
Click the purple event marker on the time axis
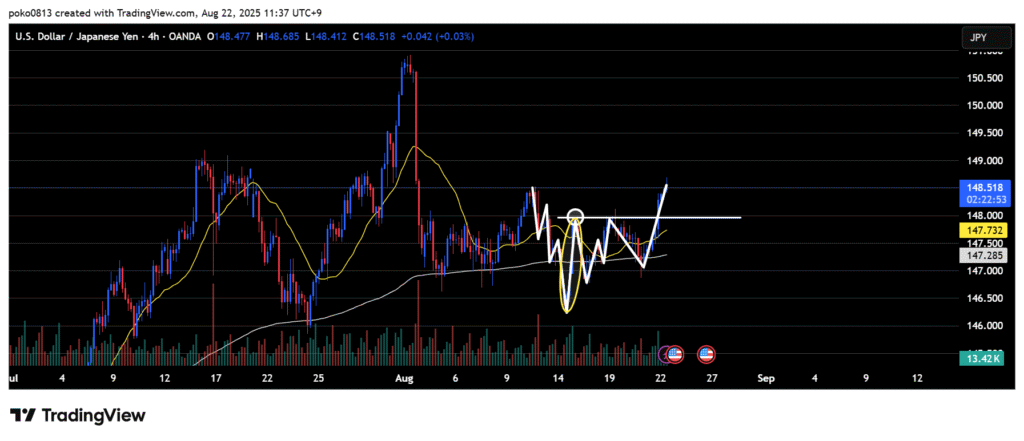(x=664, y=354)
